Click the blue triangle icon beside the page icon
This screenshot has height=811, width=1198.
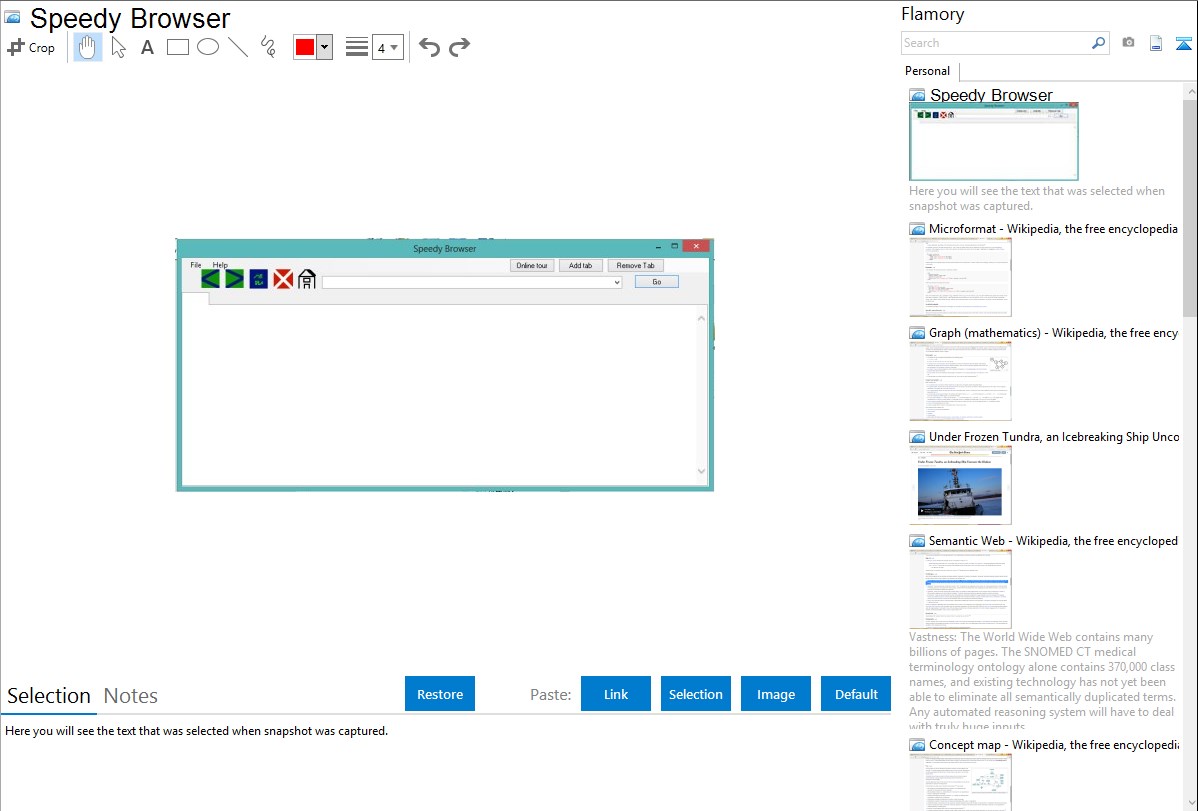1183,43
